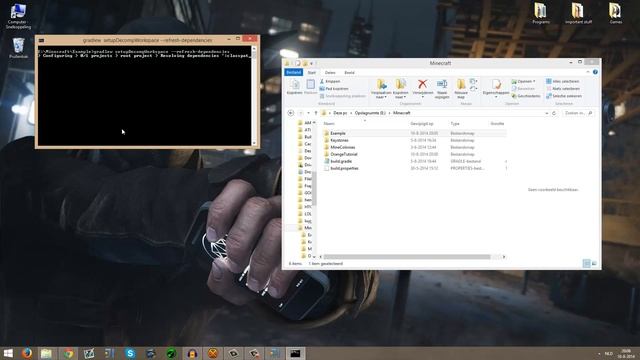The image size is (640, 360).
Task: Open the Verplaatsen naar dropdown
Action: tap(381, 89)
